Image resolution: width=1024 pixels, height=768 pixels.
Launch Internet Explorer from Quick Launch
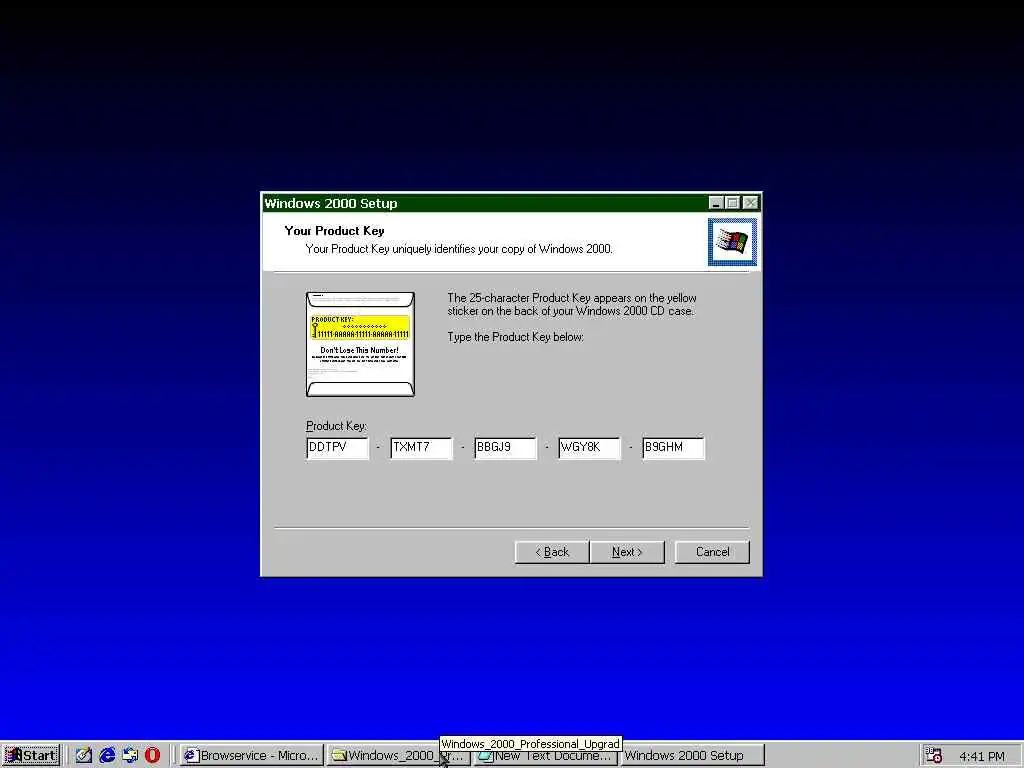coord(107,755)
